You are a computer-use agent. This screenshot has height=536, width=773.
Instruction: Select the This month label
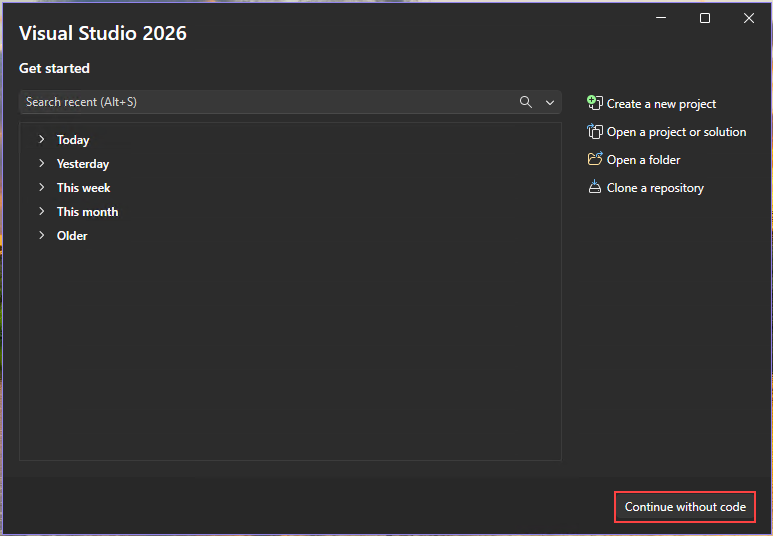(87, 212)
